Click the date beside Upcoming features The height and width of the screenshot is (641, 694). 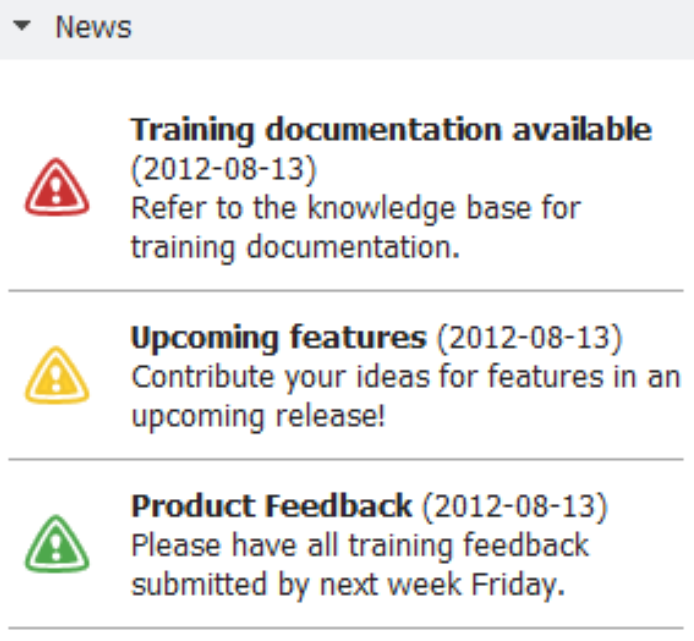tap(529, 339)
